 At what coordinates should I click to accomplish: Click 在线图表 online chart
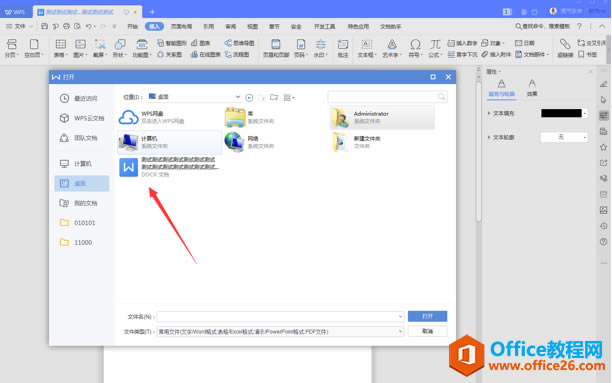coord(206,55)
